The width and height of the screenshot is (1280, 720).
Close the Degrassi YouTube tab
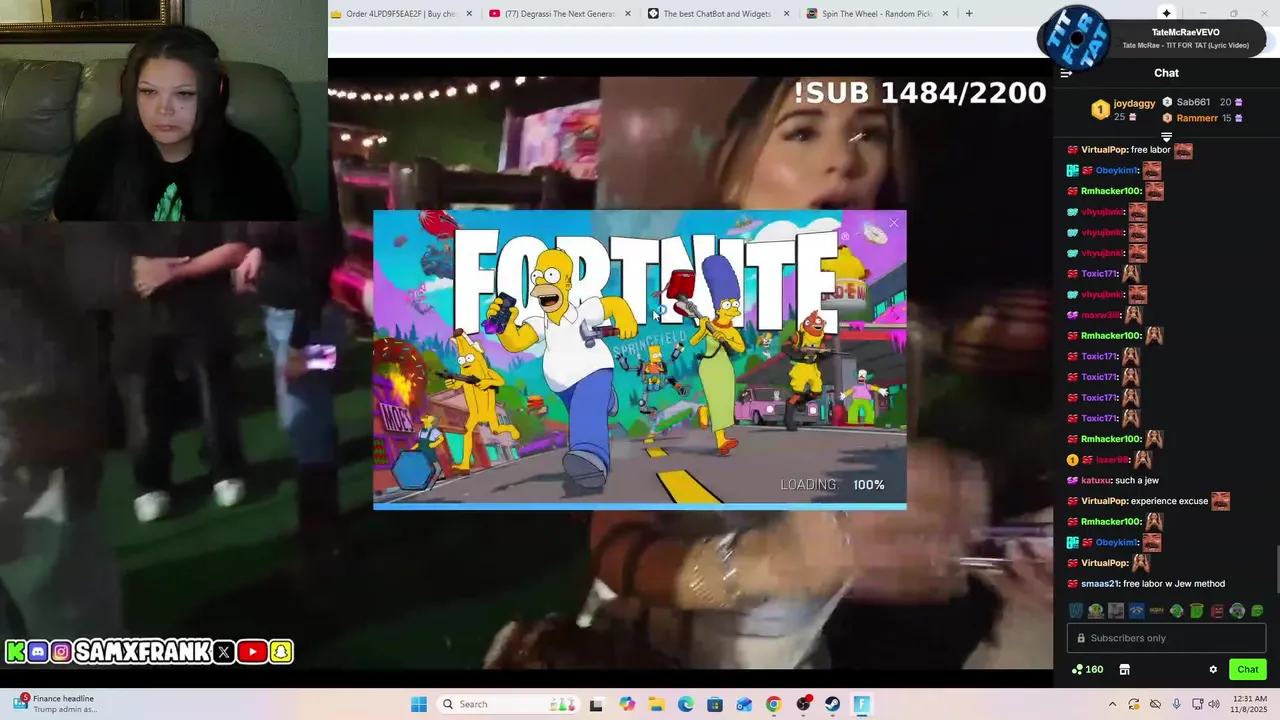[x=628, y=14]
